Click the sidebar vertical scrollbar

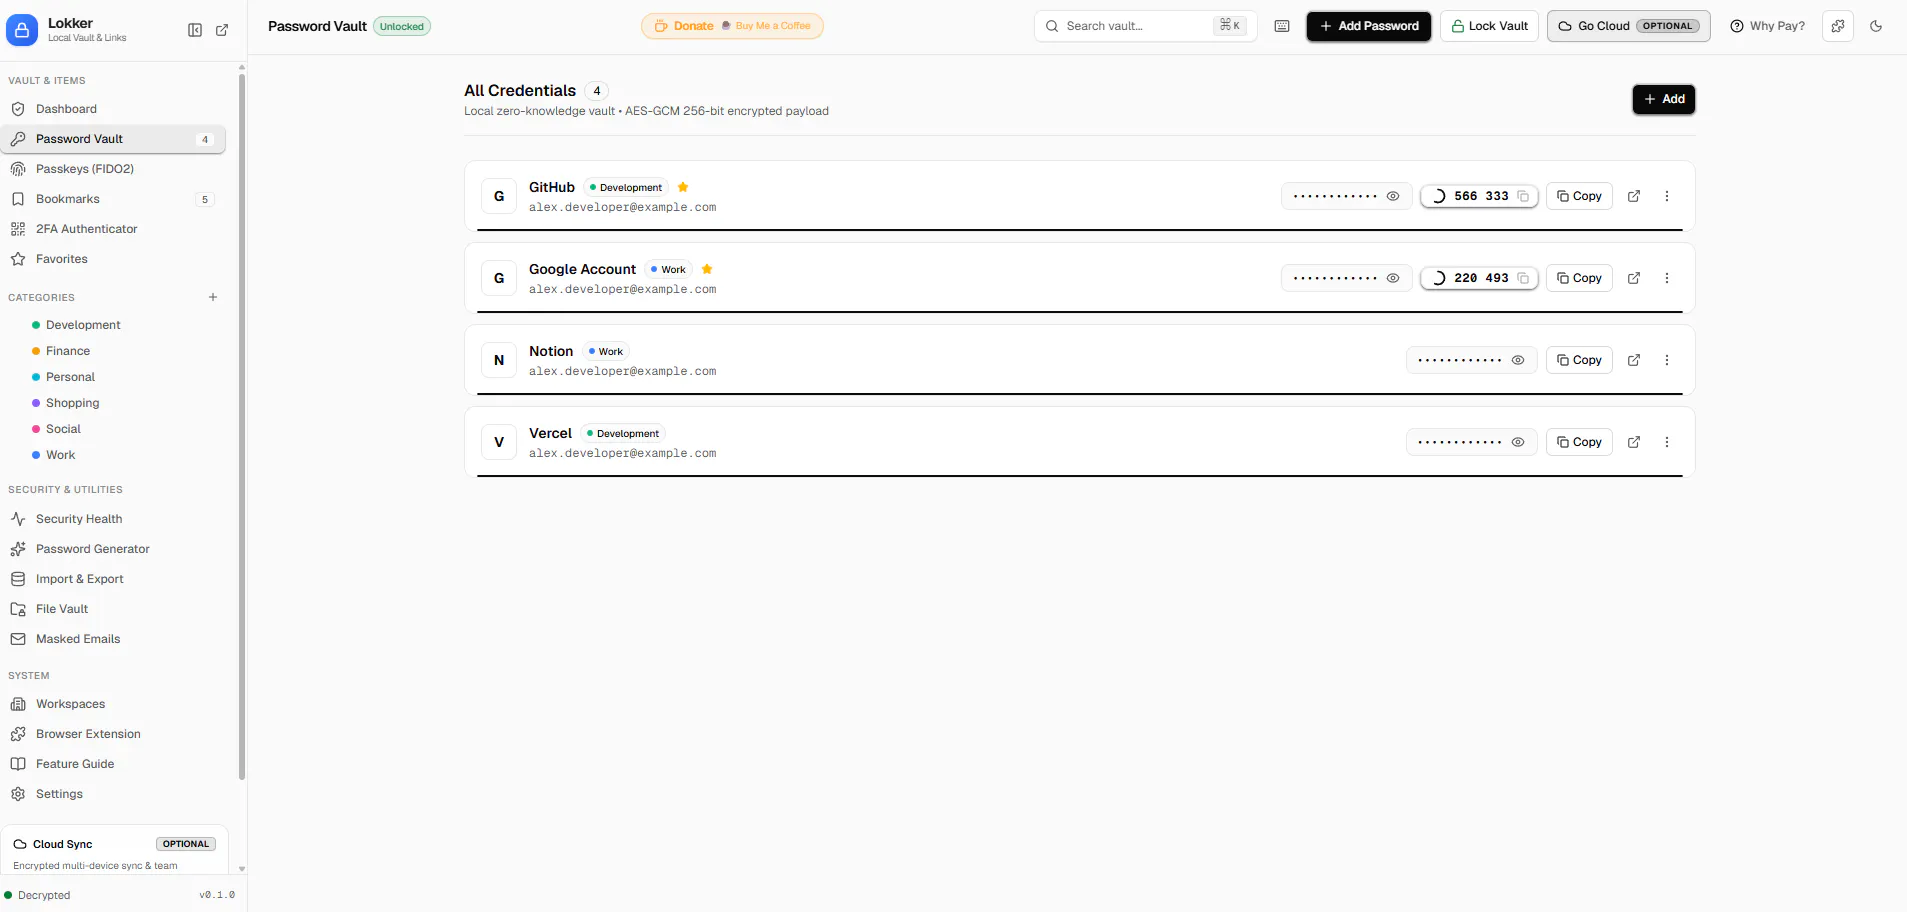tap(242, 425)
